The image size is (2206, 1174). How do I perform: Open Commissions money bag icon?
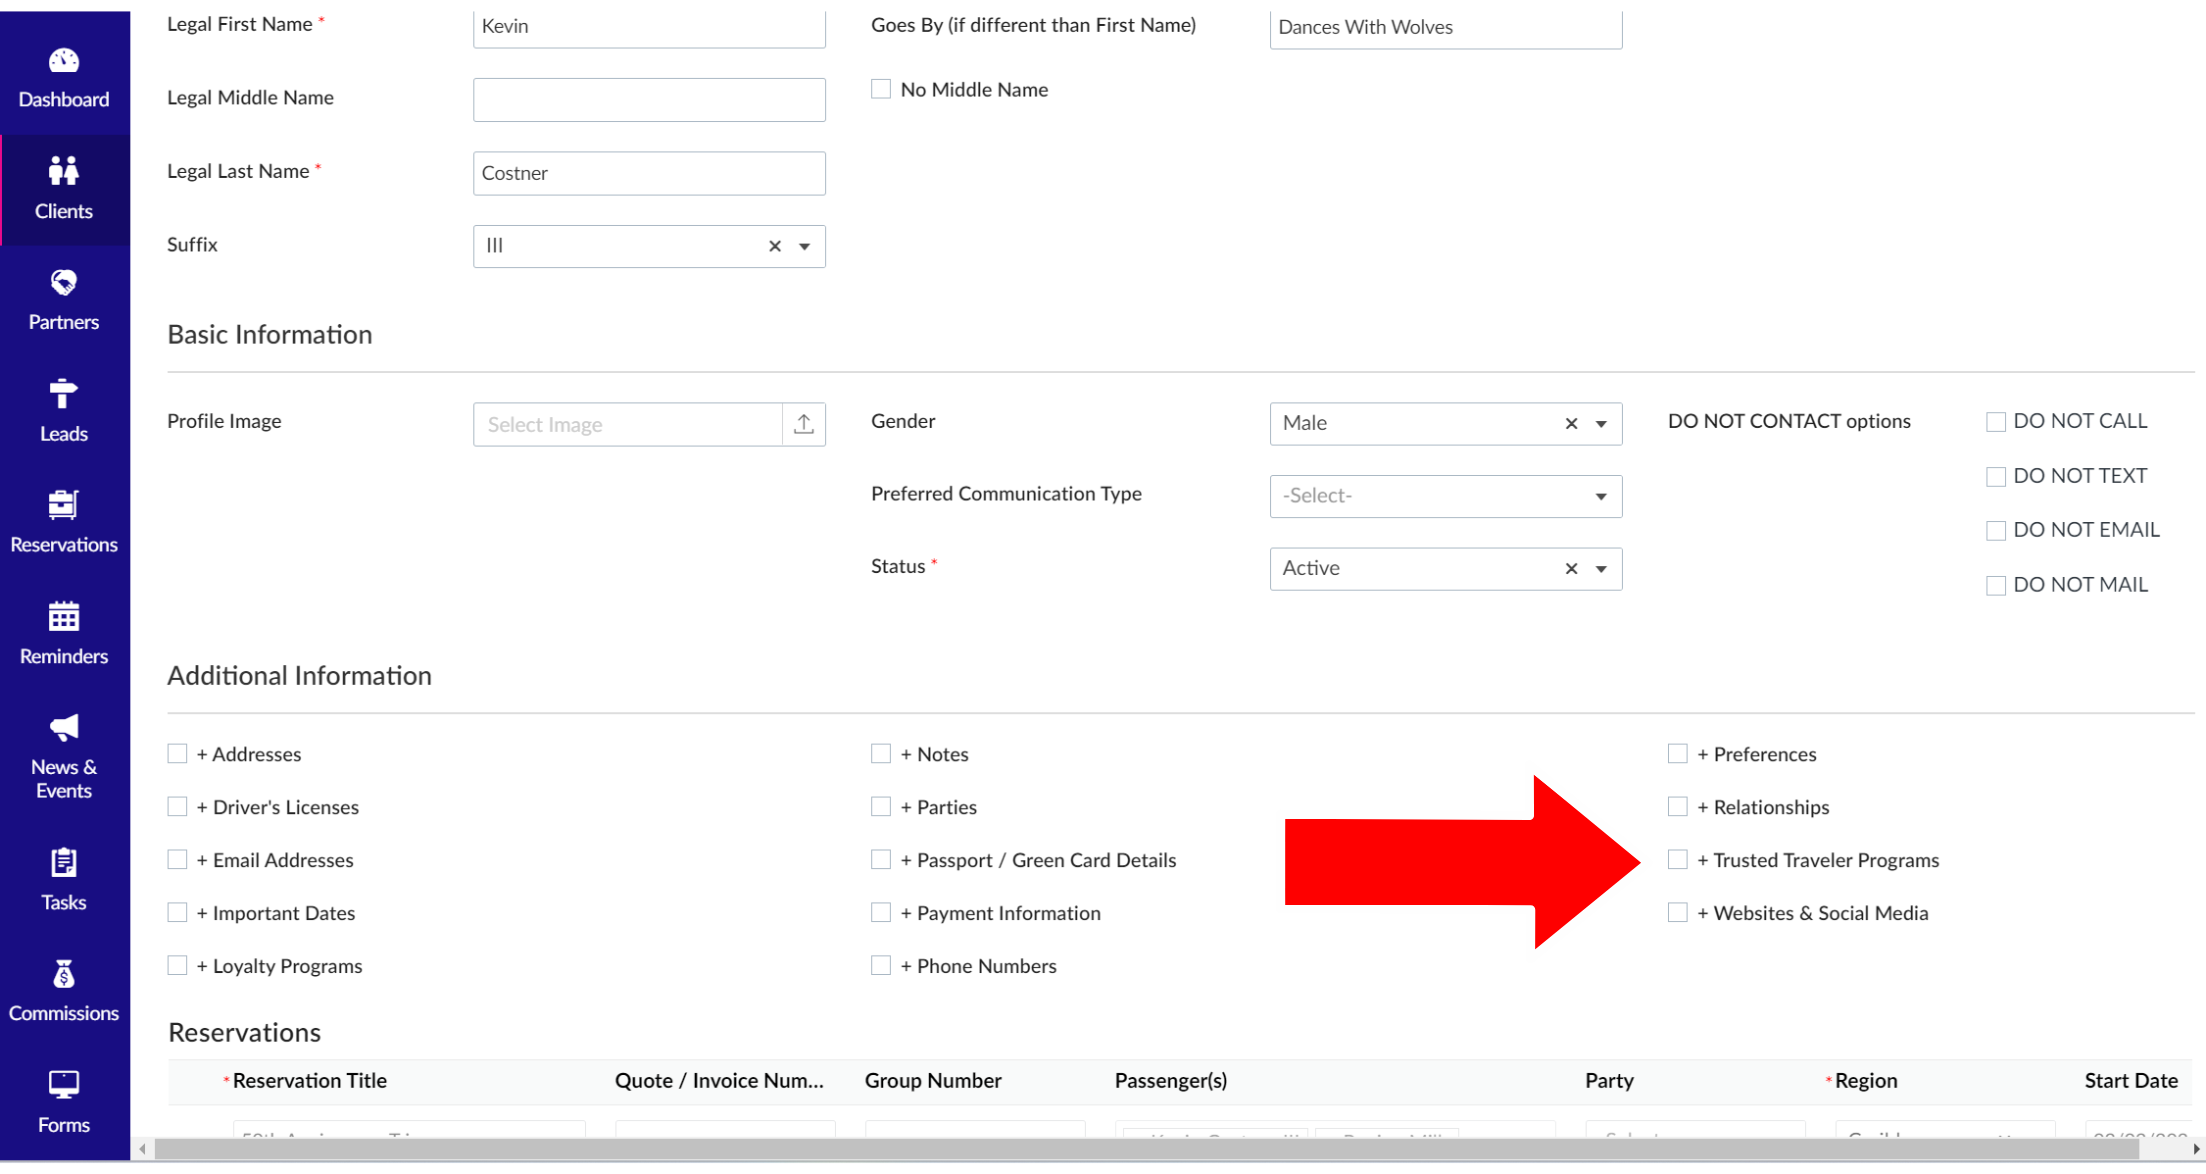[x=63, y=974]
